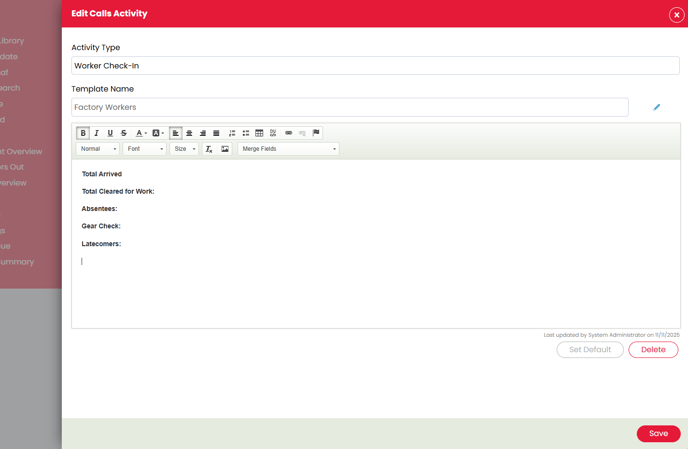Image resolution: width=688 pixels, height=449 pixels.
Task: Insert a bulleted list
Action: click(x=246, y=133)
